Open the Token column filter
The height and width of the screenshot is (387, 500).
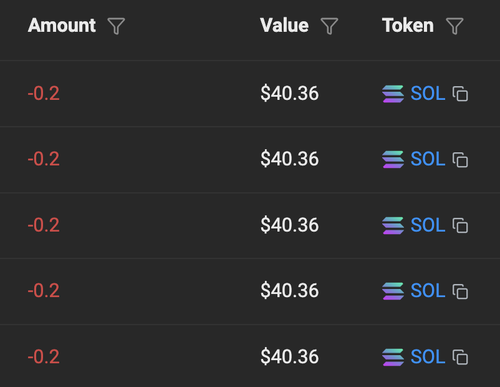pos(455,26)
